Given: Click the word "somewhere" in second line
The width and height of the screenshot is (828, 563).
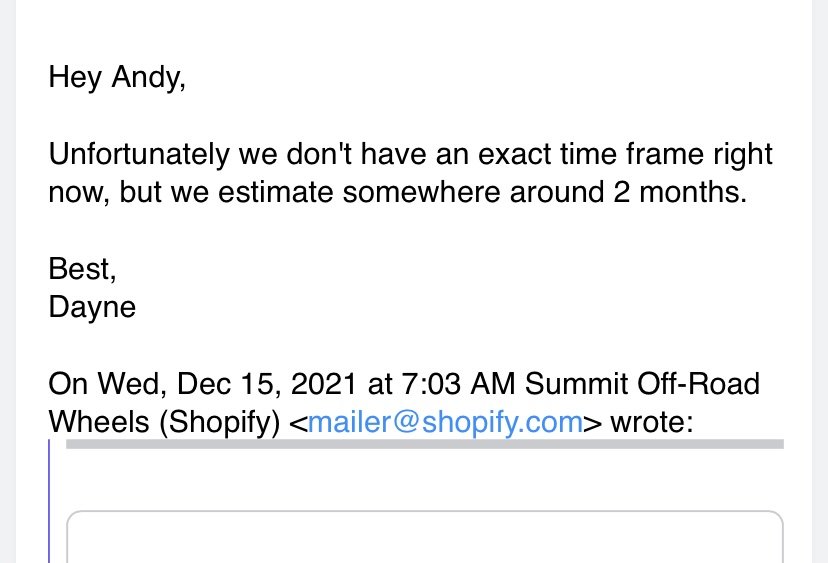Looking at the screenshot, I should point(421,192).
